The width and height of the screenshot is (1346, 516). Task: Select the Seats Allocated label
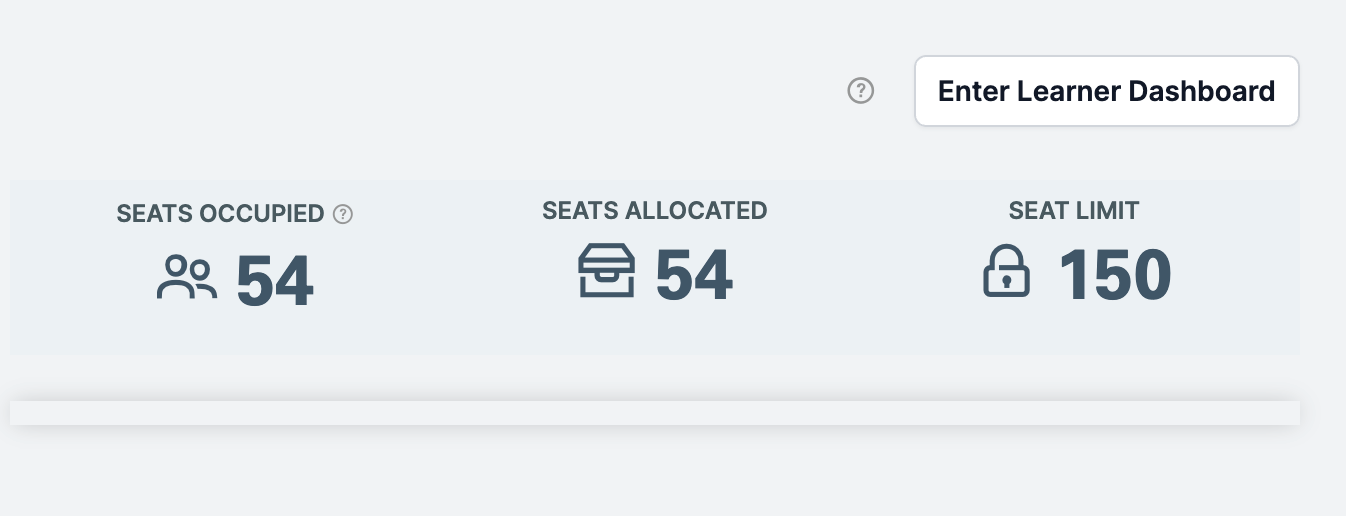pos(654,210)
